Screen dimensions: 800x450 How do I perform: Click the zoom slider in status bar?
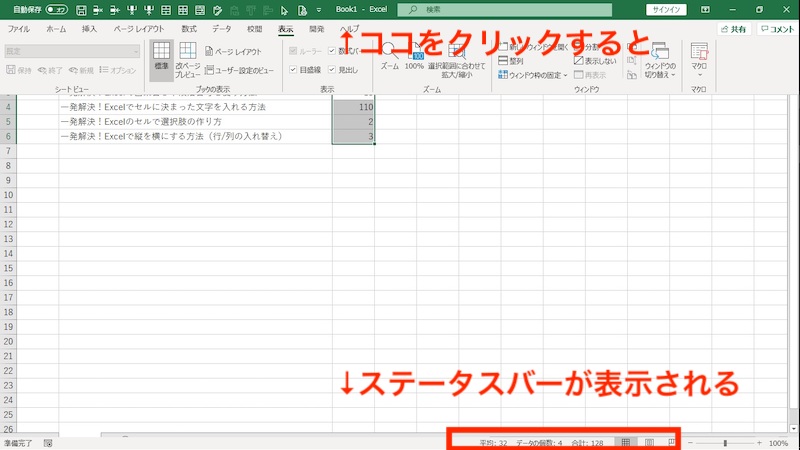725,442
